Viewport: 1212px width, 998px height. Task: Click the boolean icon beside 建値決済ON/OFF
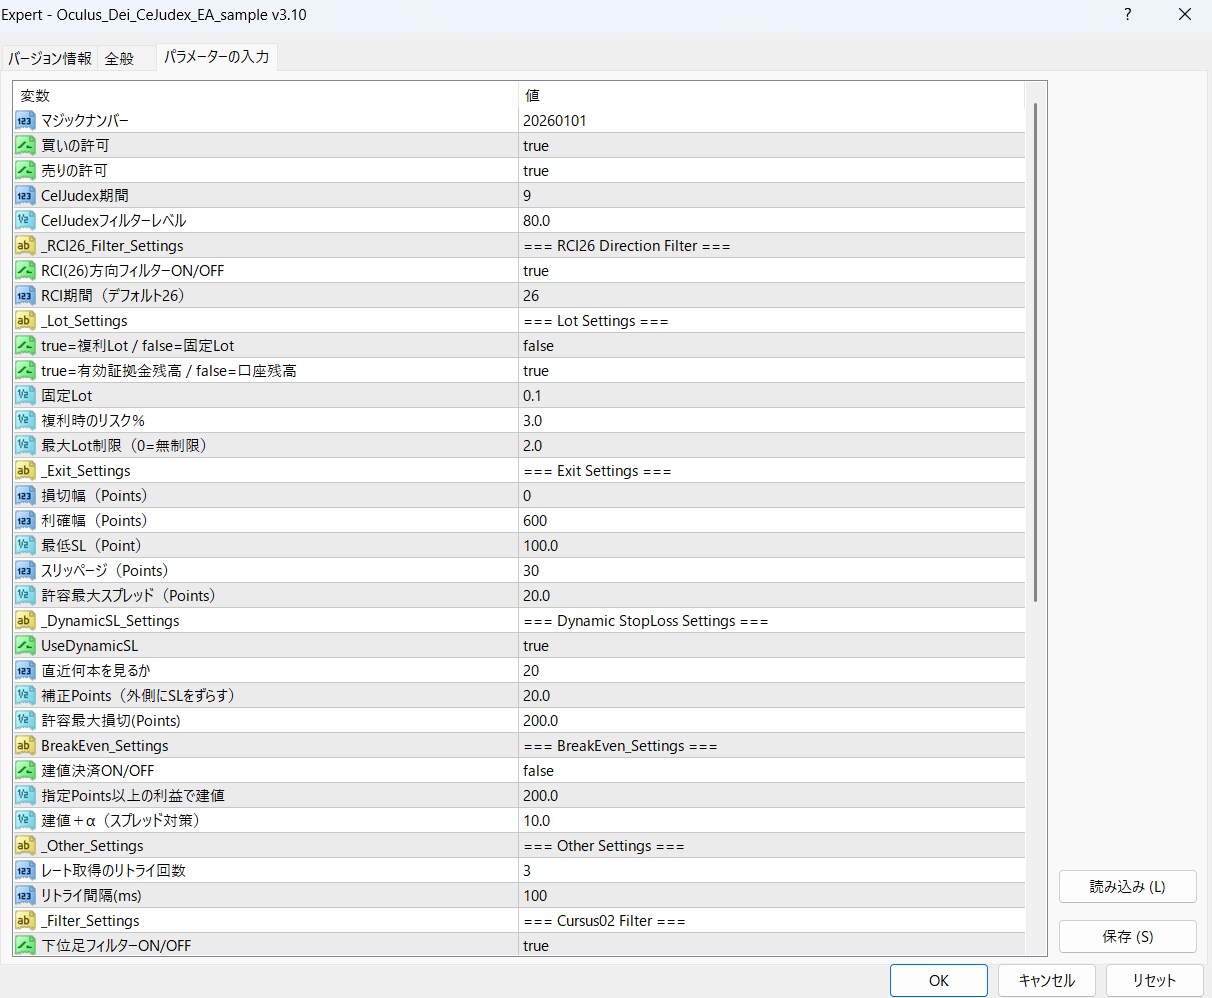(x=25, y=771)
